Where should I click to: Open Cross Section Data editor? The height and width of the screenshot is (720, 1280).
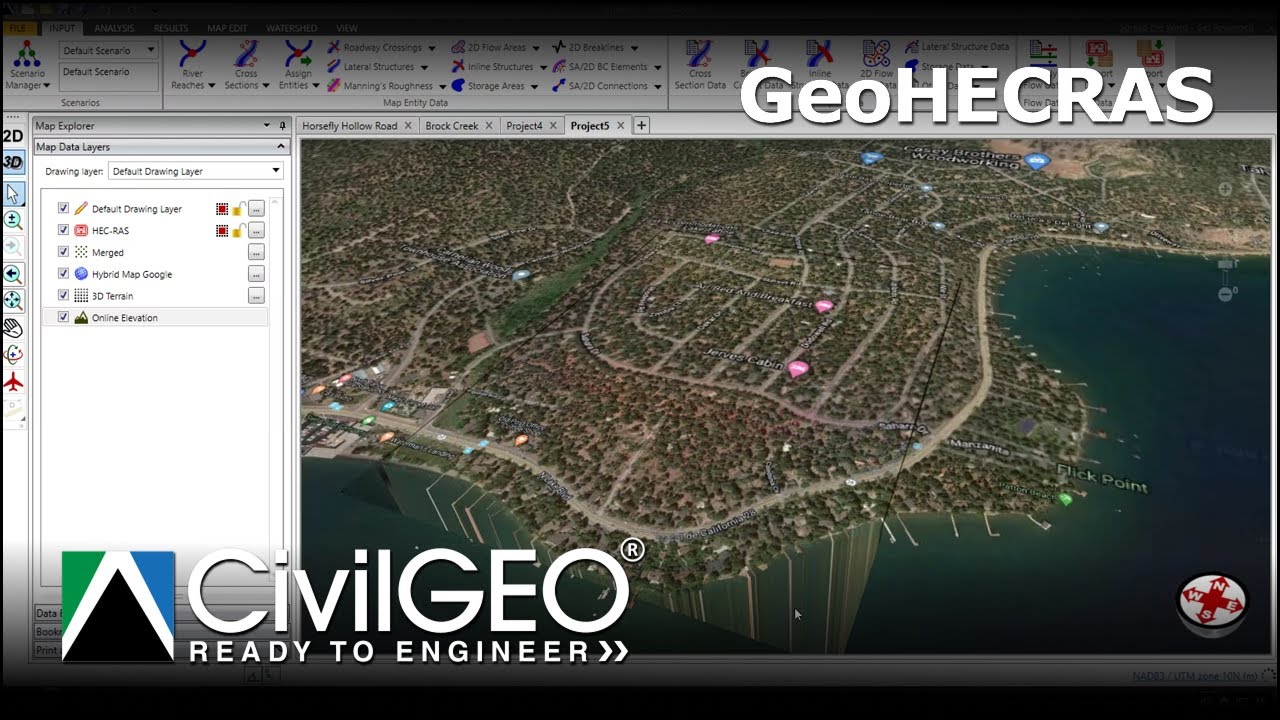(700, 66)
